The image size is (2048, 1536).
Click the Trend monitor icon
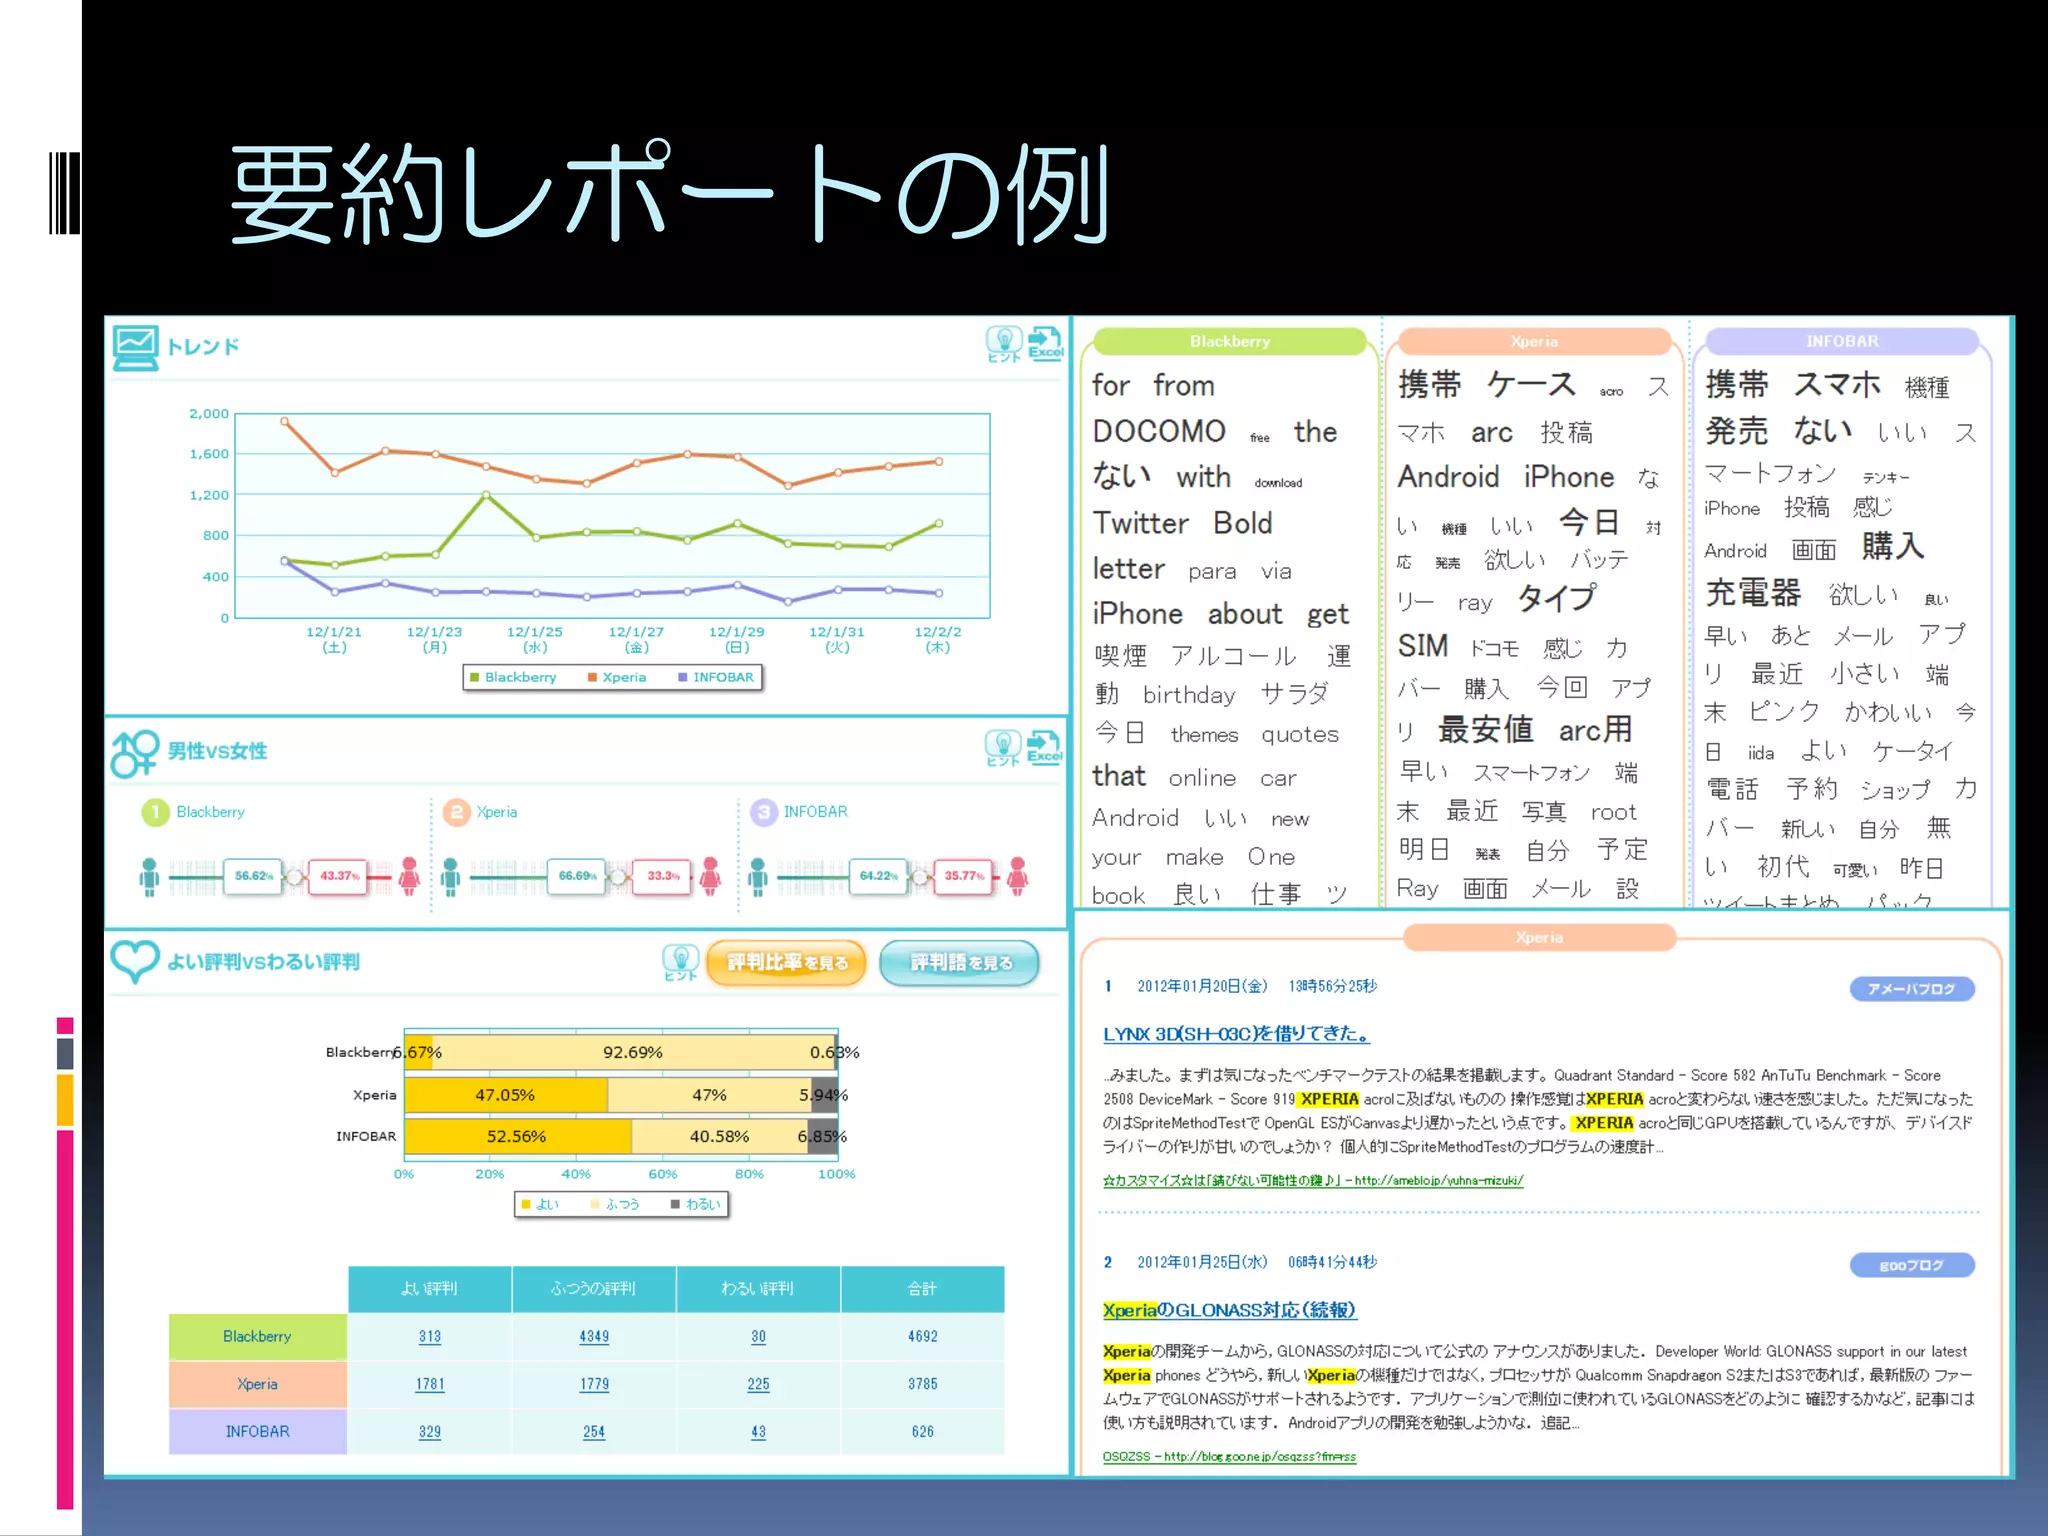135,347
